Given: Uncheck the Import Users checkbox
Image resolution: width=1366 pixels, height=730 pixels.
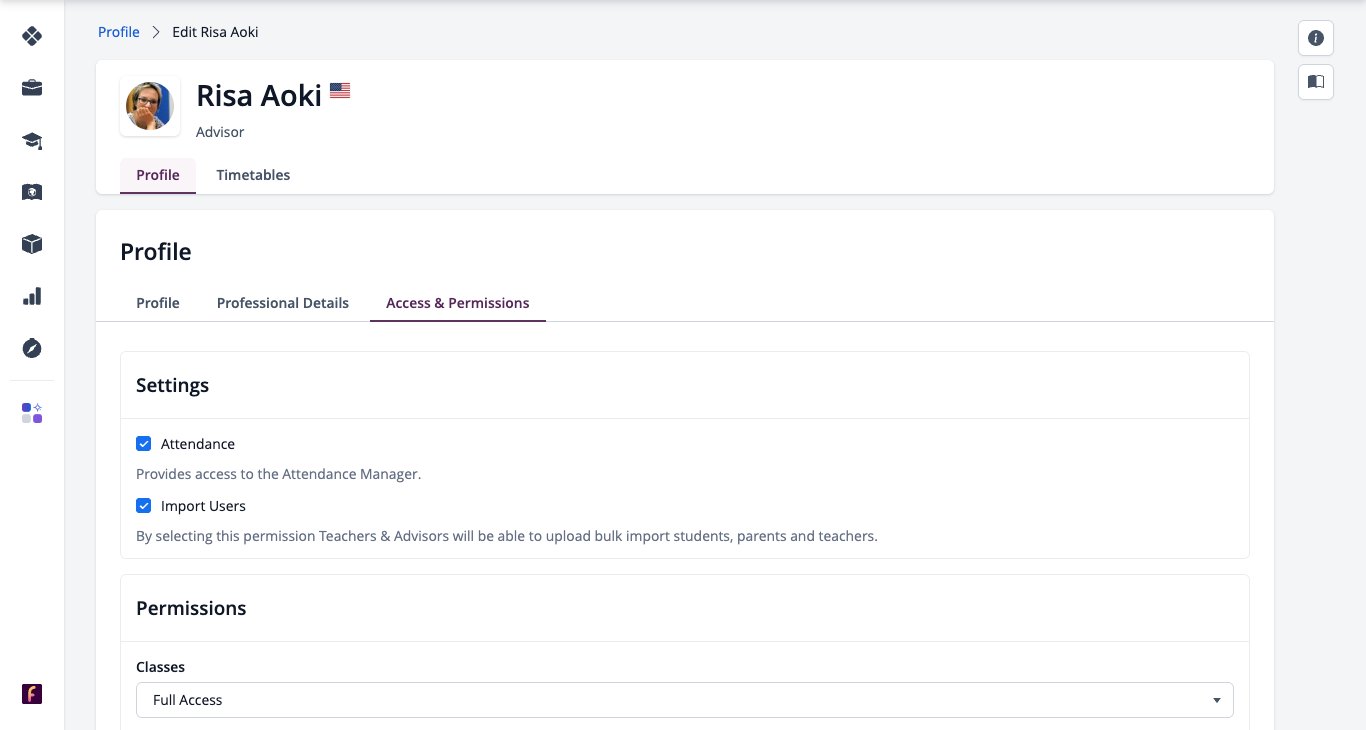Looking at the screenshot, I should coord(144,506).
